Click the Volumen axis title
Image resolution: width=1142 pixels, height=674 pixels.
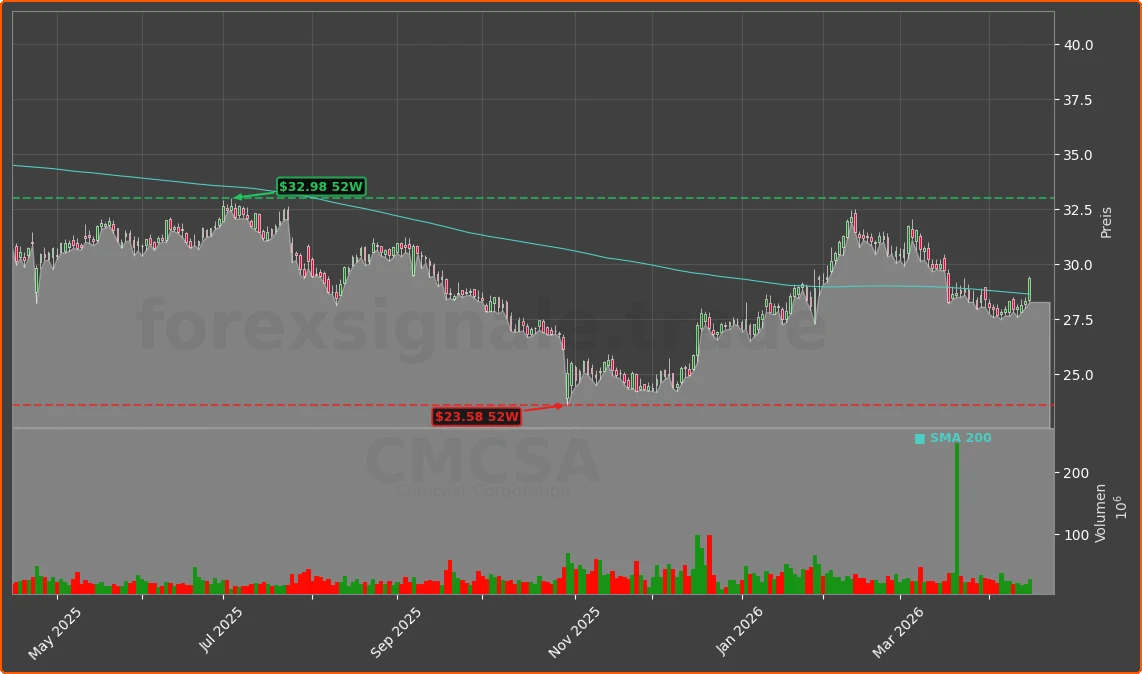point(1100,513)
